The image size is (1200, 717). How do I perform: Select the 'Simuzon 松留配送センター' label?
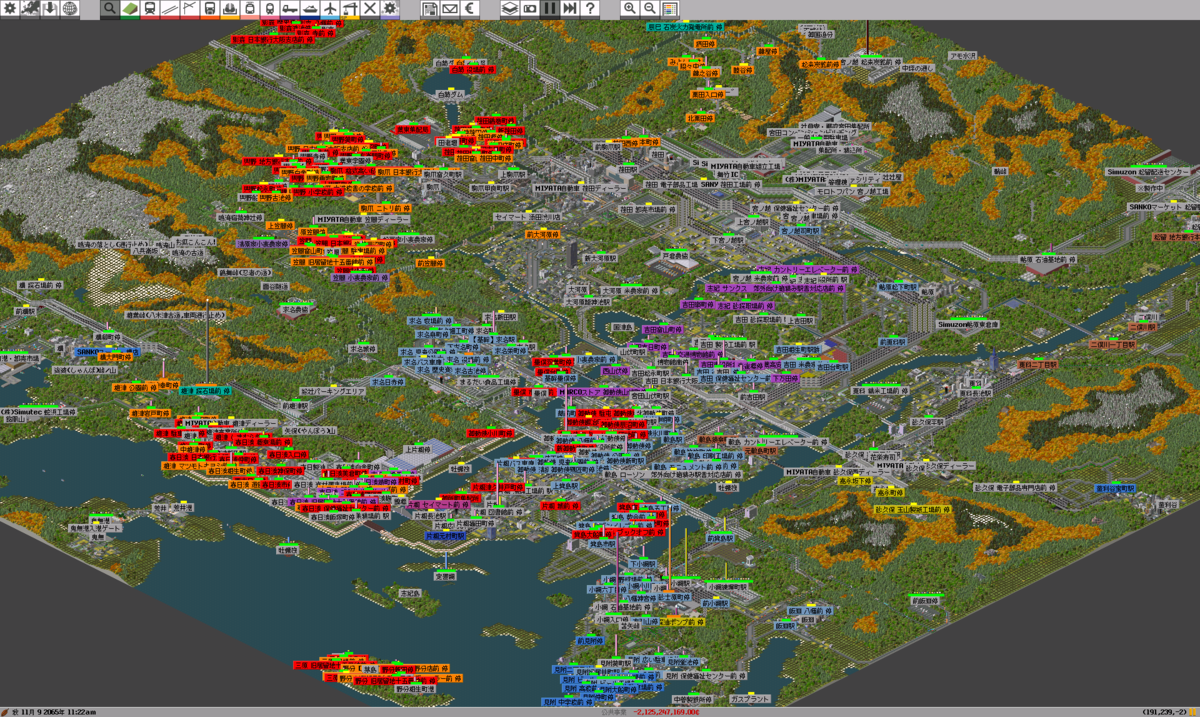click(x=1148, y=171)
